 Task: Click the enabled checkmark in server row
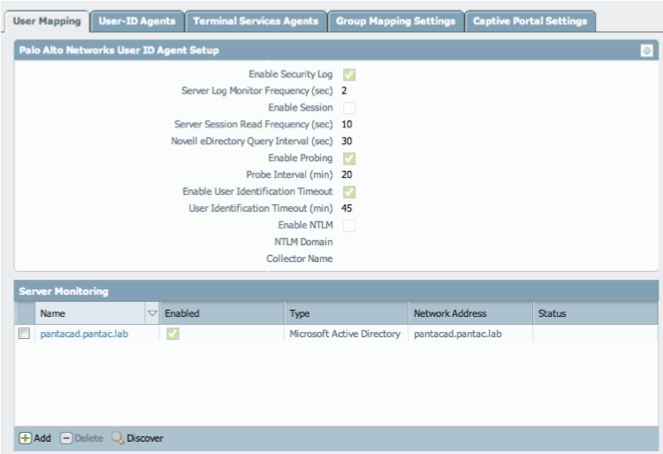point(173,334)
